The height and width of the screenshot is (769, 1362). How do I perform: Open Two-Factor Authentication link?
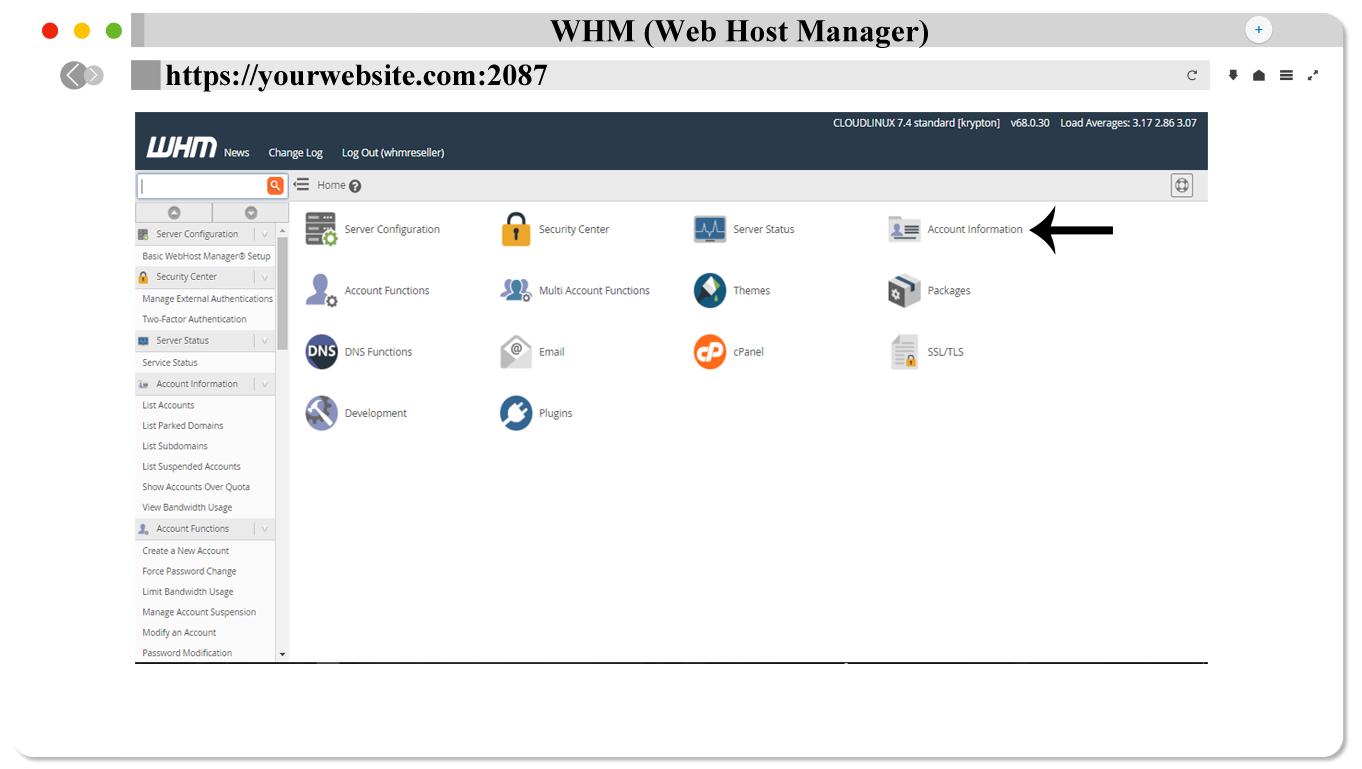click(194, 320)
